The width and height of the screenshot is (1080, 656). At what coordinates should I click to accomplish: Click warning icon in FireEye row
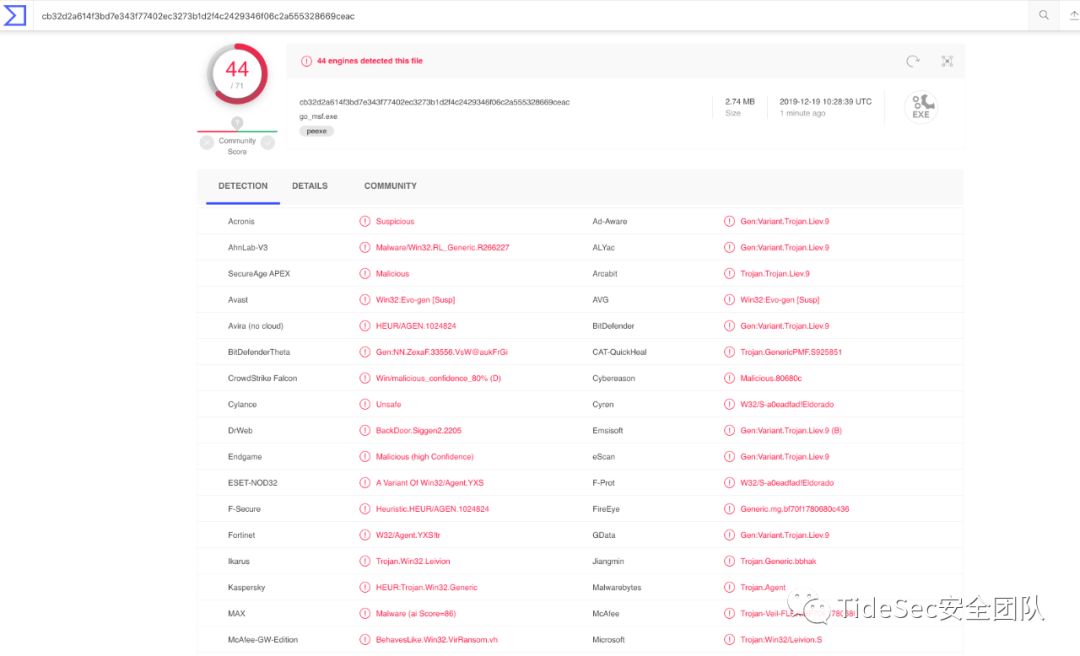(x=729, y=509)
